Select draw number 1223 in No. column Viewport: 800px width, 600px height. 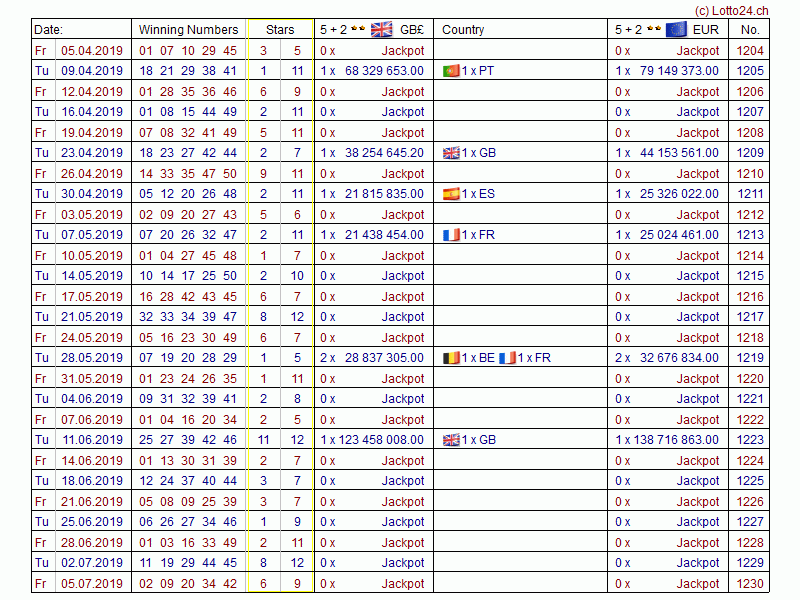point(749,440)
